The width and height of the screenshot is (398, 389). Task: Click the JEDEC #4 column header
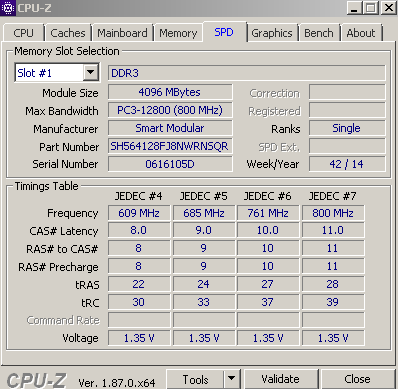[x=139, y=196]
